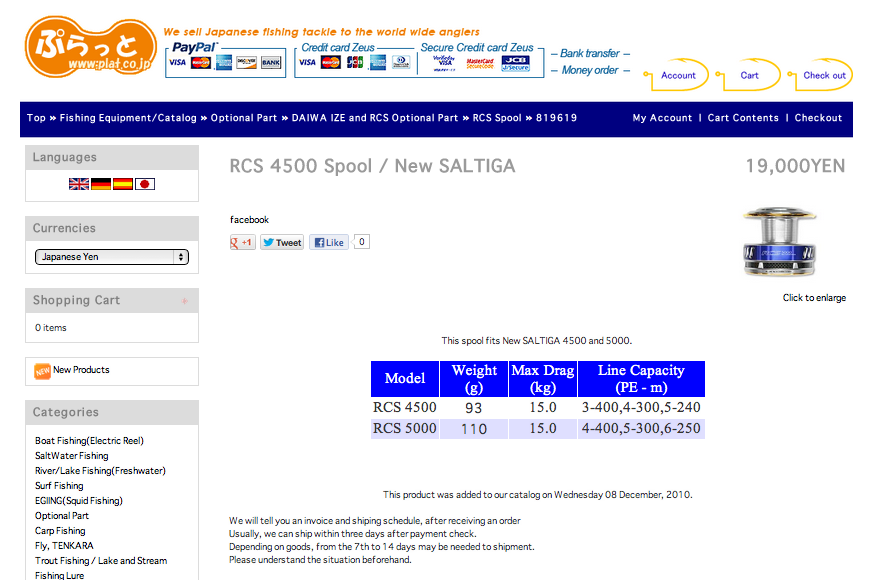
Task: Open My Account in the navy bar
Action: pyautogui.click(x=662, y=118)
